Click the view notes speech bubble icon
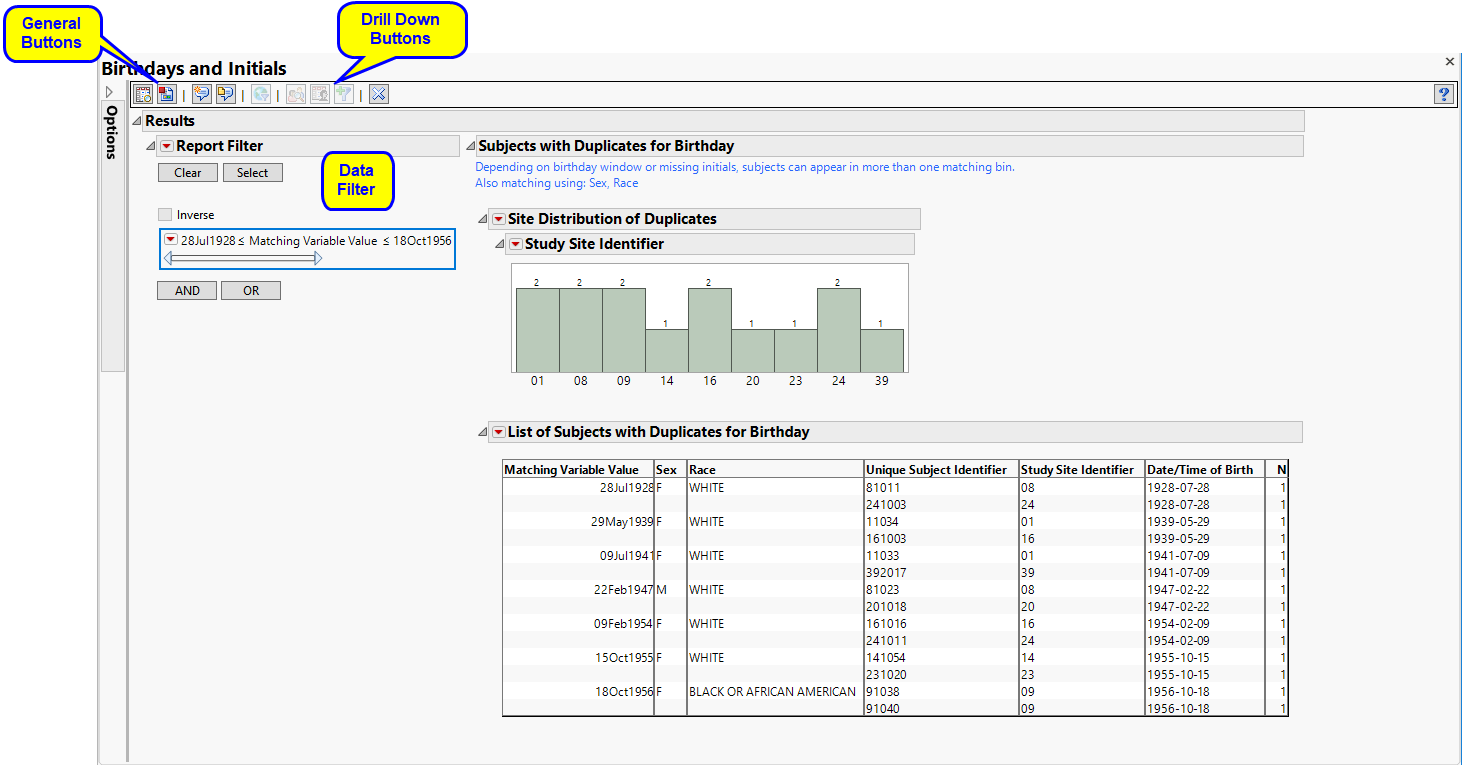The image size is (1462, 765). (x=225, y=94)
